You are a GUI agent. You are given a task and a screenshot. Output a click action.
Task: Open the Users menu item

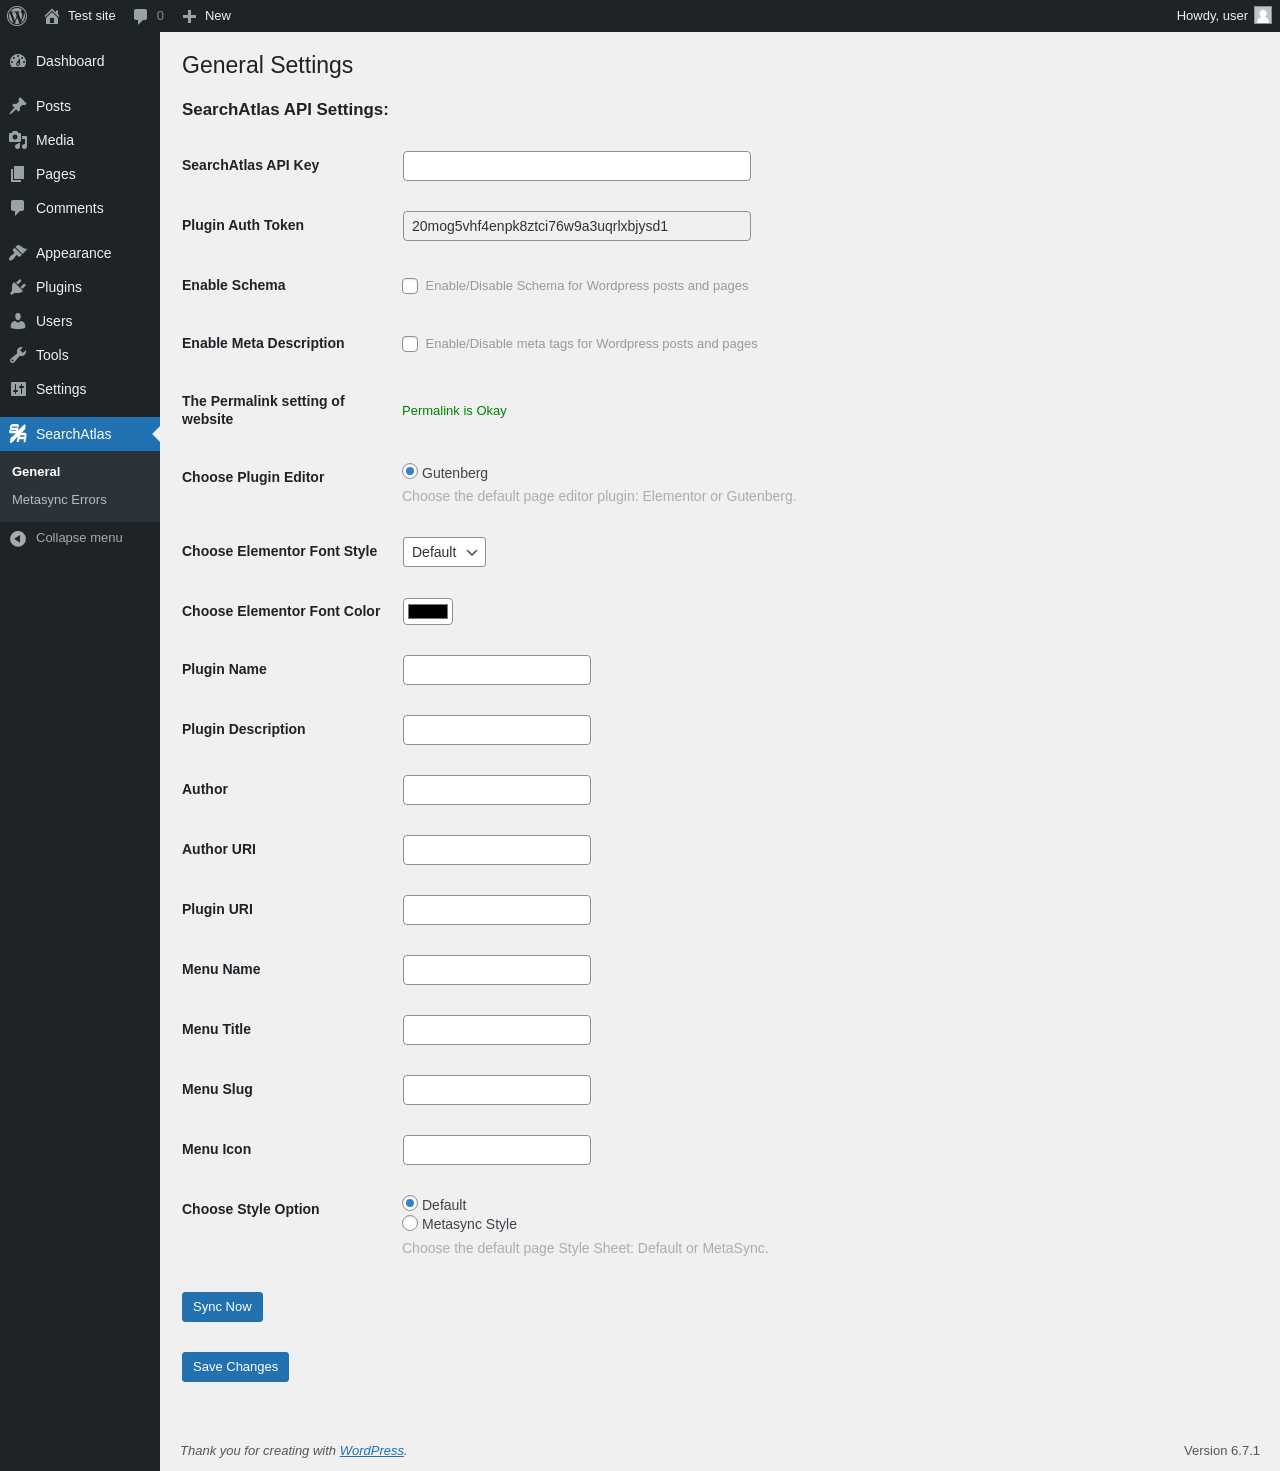pyautogui.click(x=80, y=321)
